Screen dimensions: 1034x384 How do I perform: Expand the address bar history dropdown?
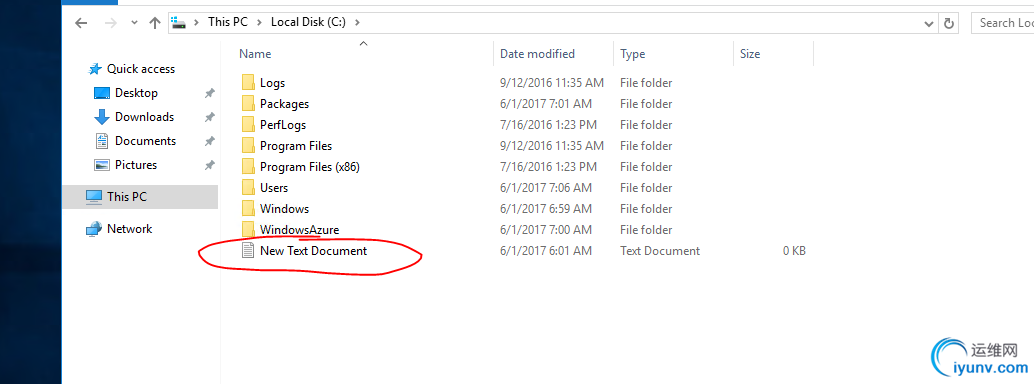929,23
